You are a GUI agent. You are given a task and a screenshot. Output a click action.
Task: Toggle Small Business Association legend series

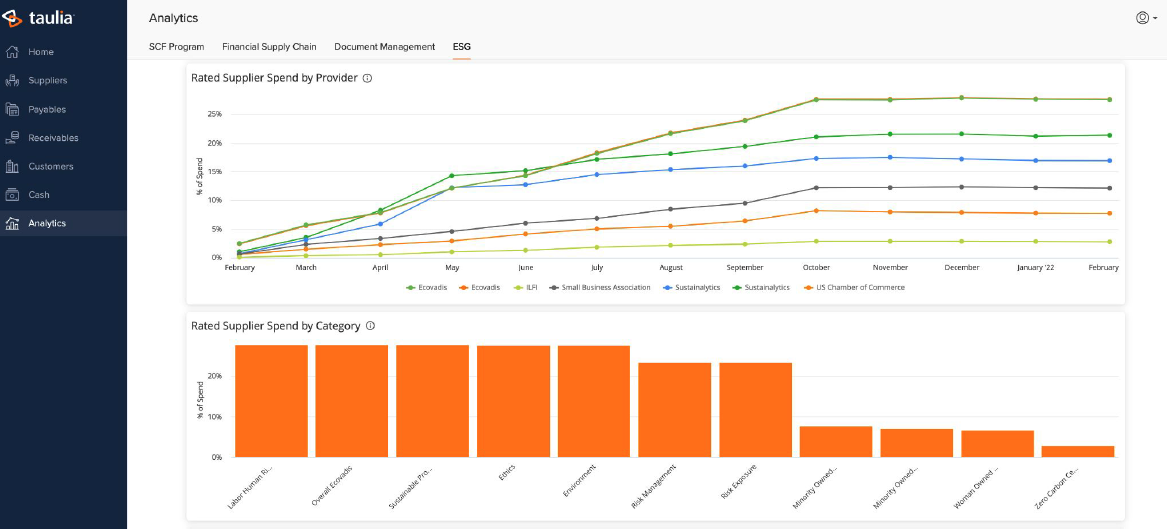pos(601,287)
